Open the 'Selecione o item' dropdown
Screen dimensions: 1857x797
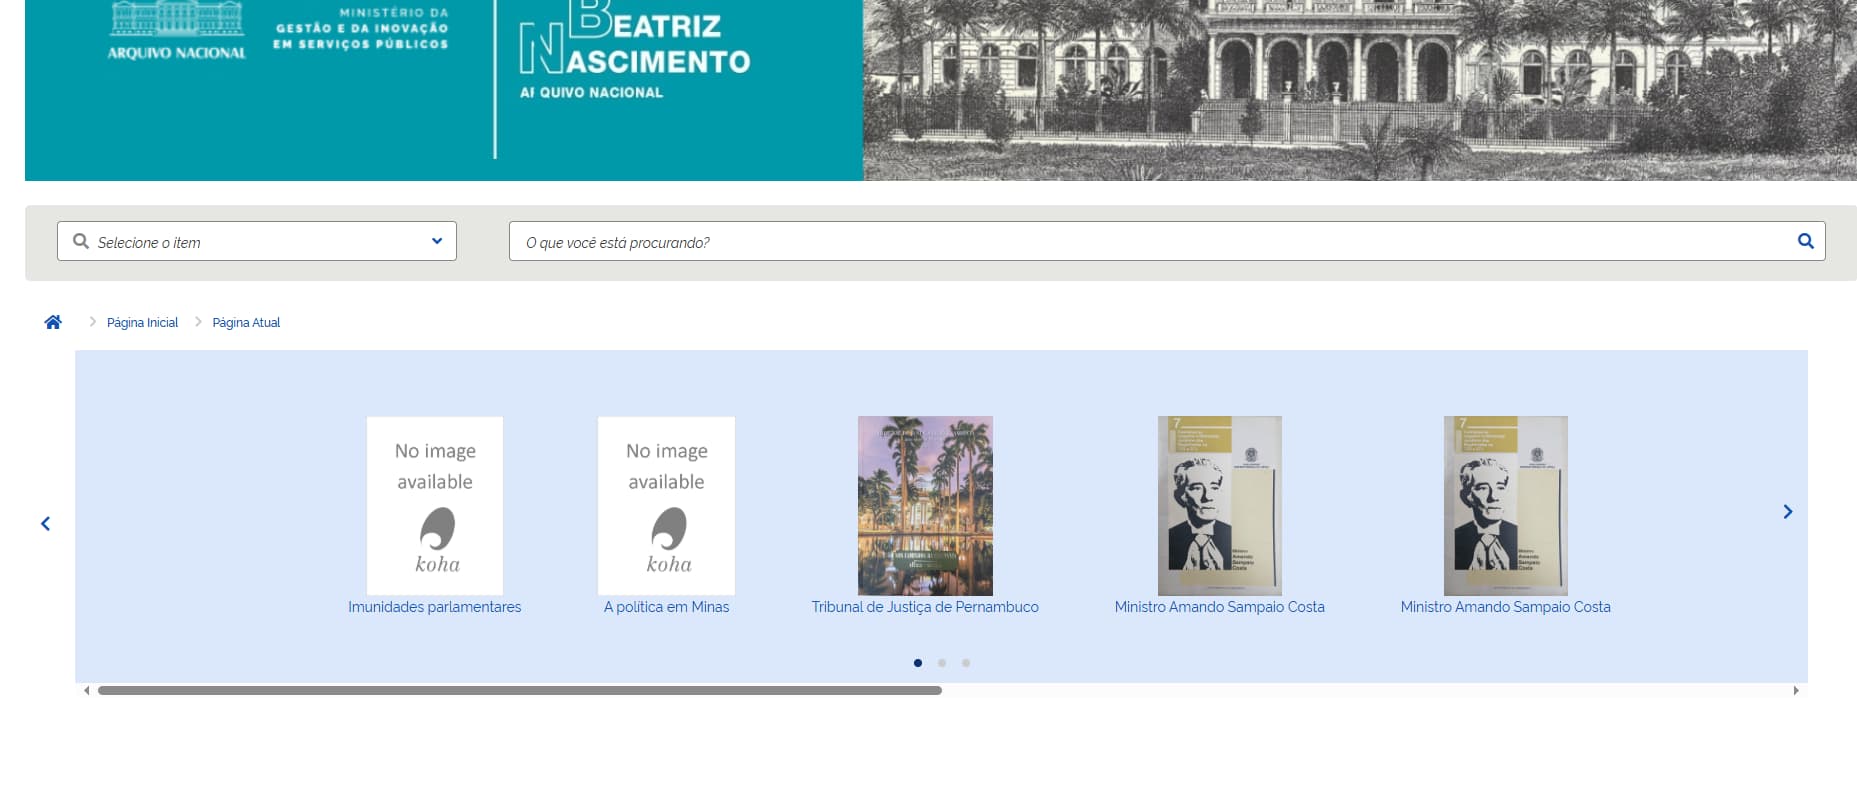click(257, 242)
